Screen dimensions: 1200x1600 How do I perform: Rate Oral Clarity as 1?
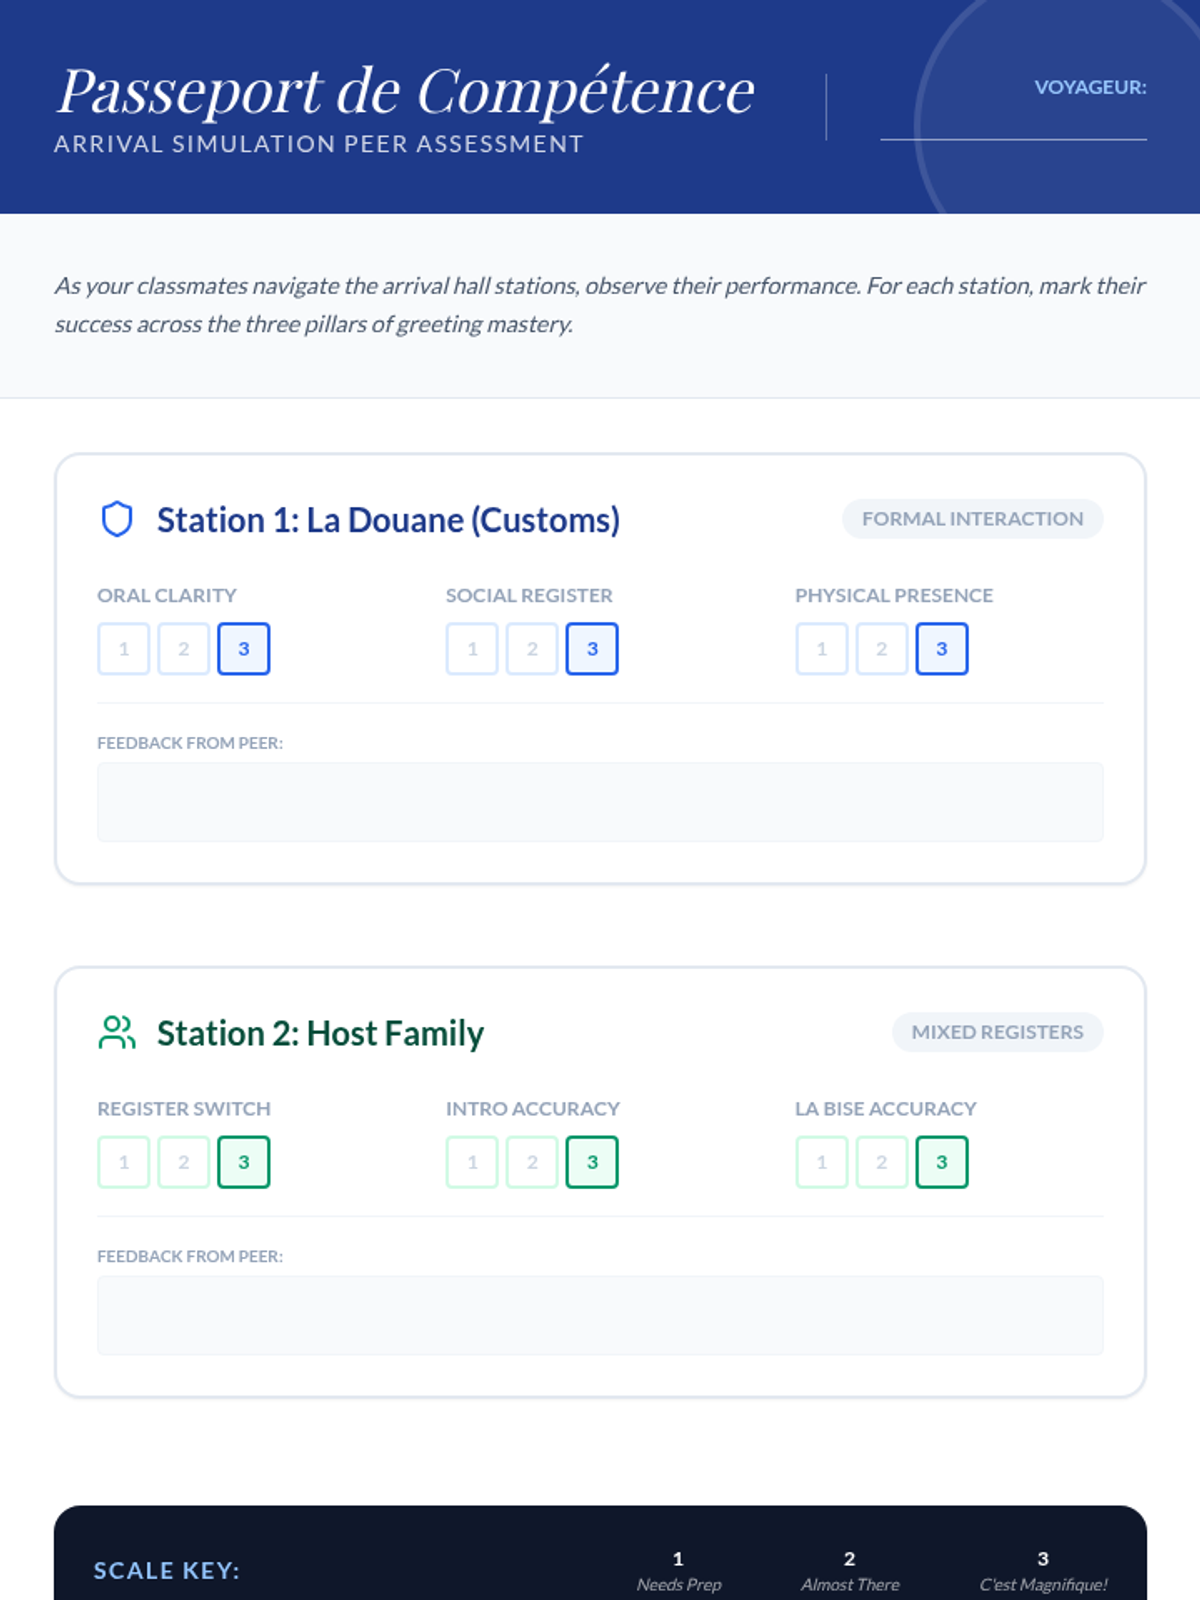124,649
